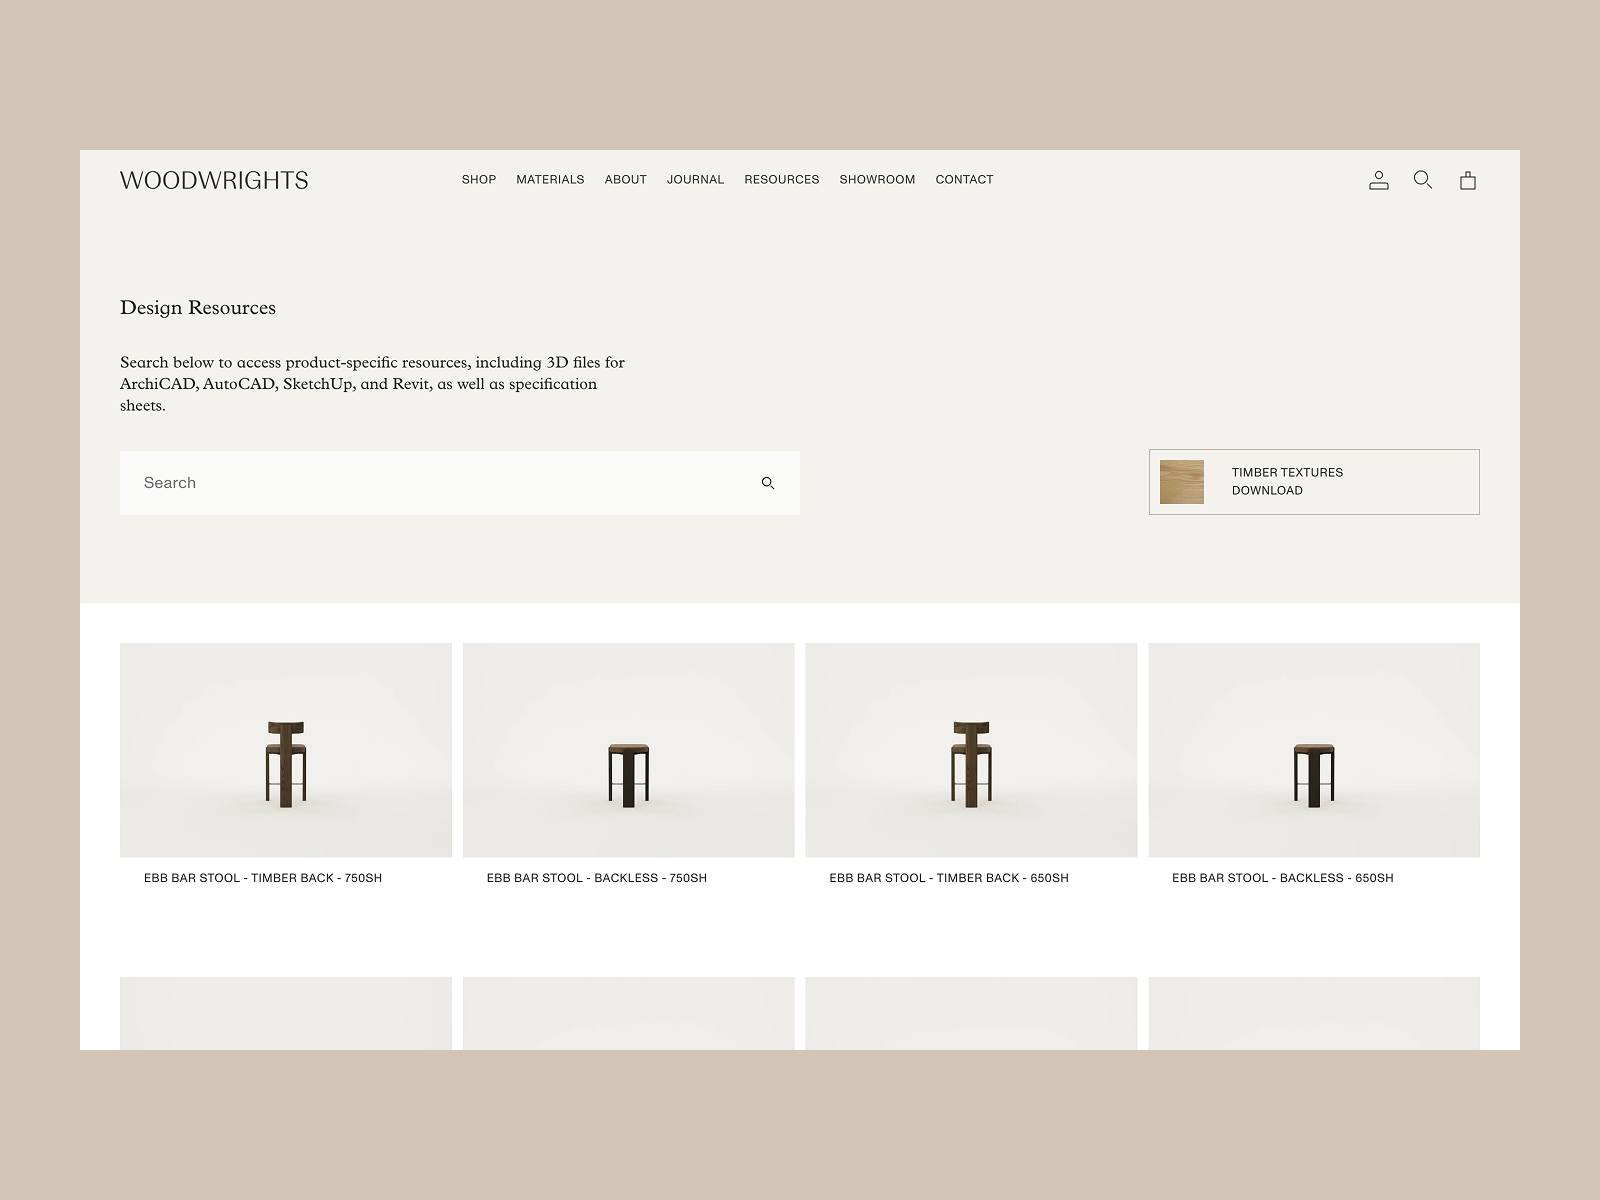1600x1200 pixels.
Task: Click 'EBB BAR STOOL - TIMBER BACK - 750SH' title
Action: point(263,878)
